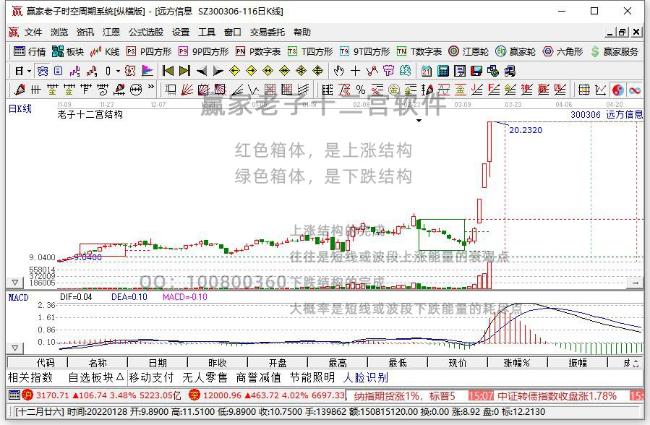Toggle the red yin-yang taiji icon
This screenshot has height=425, width=650.
point(618,89)
